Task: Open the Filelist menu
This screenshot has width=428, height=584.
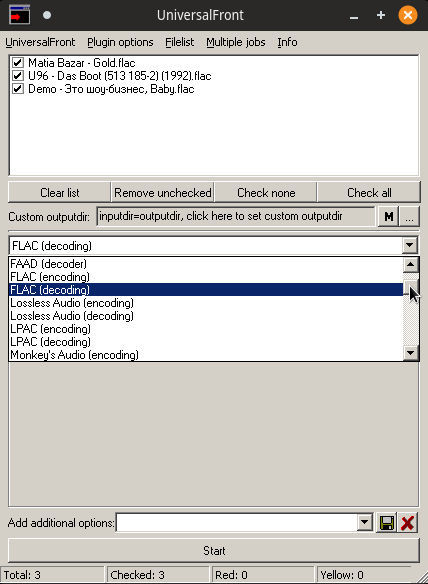Action: (180, 42)
